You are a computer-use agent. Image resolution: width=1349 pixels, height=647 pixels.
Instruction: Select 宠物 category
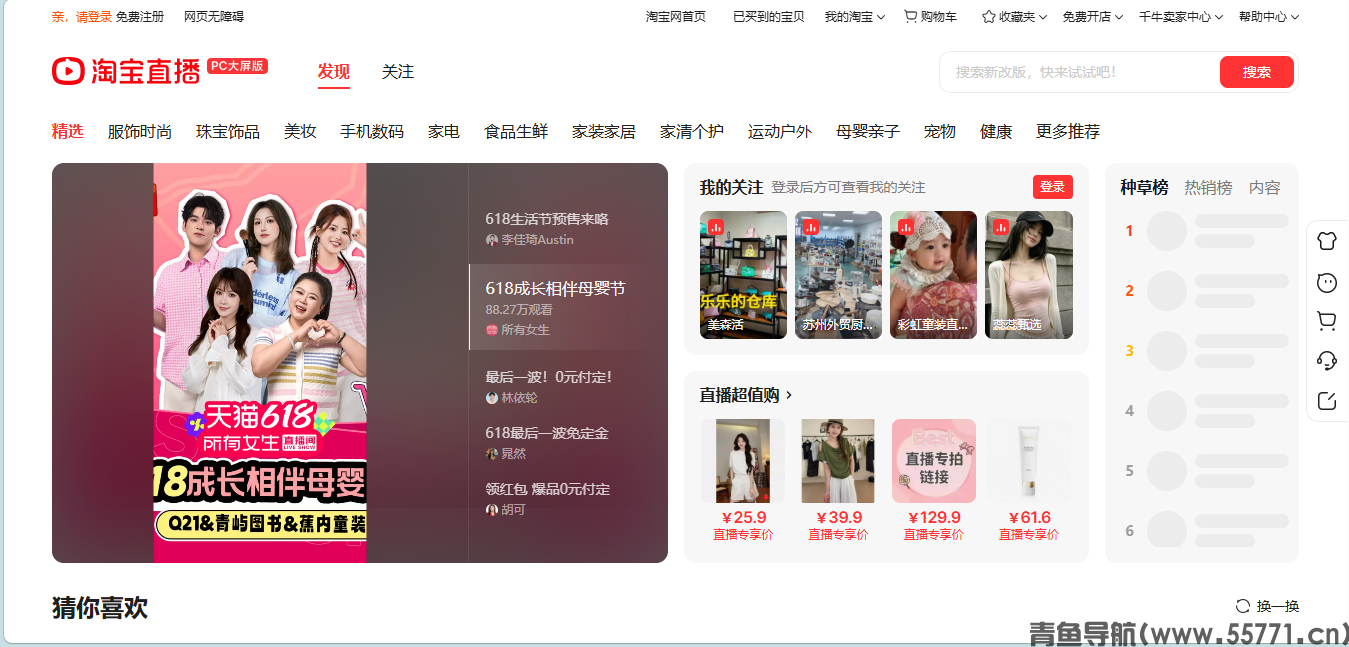click(x=940, y=132)
